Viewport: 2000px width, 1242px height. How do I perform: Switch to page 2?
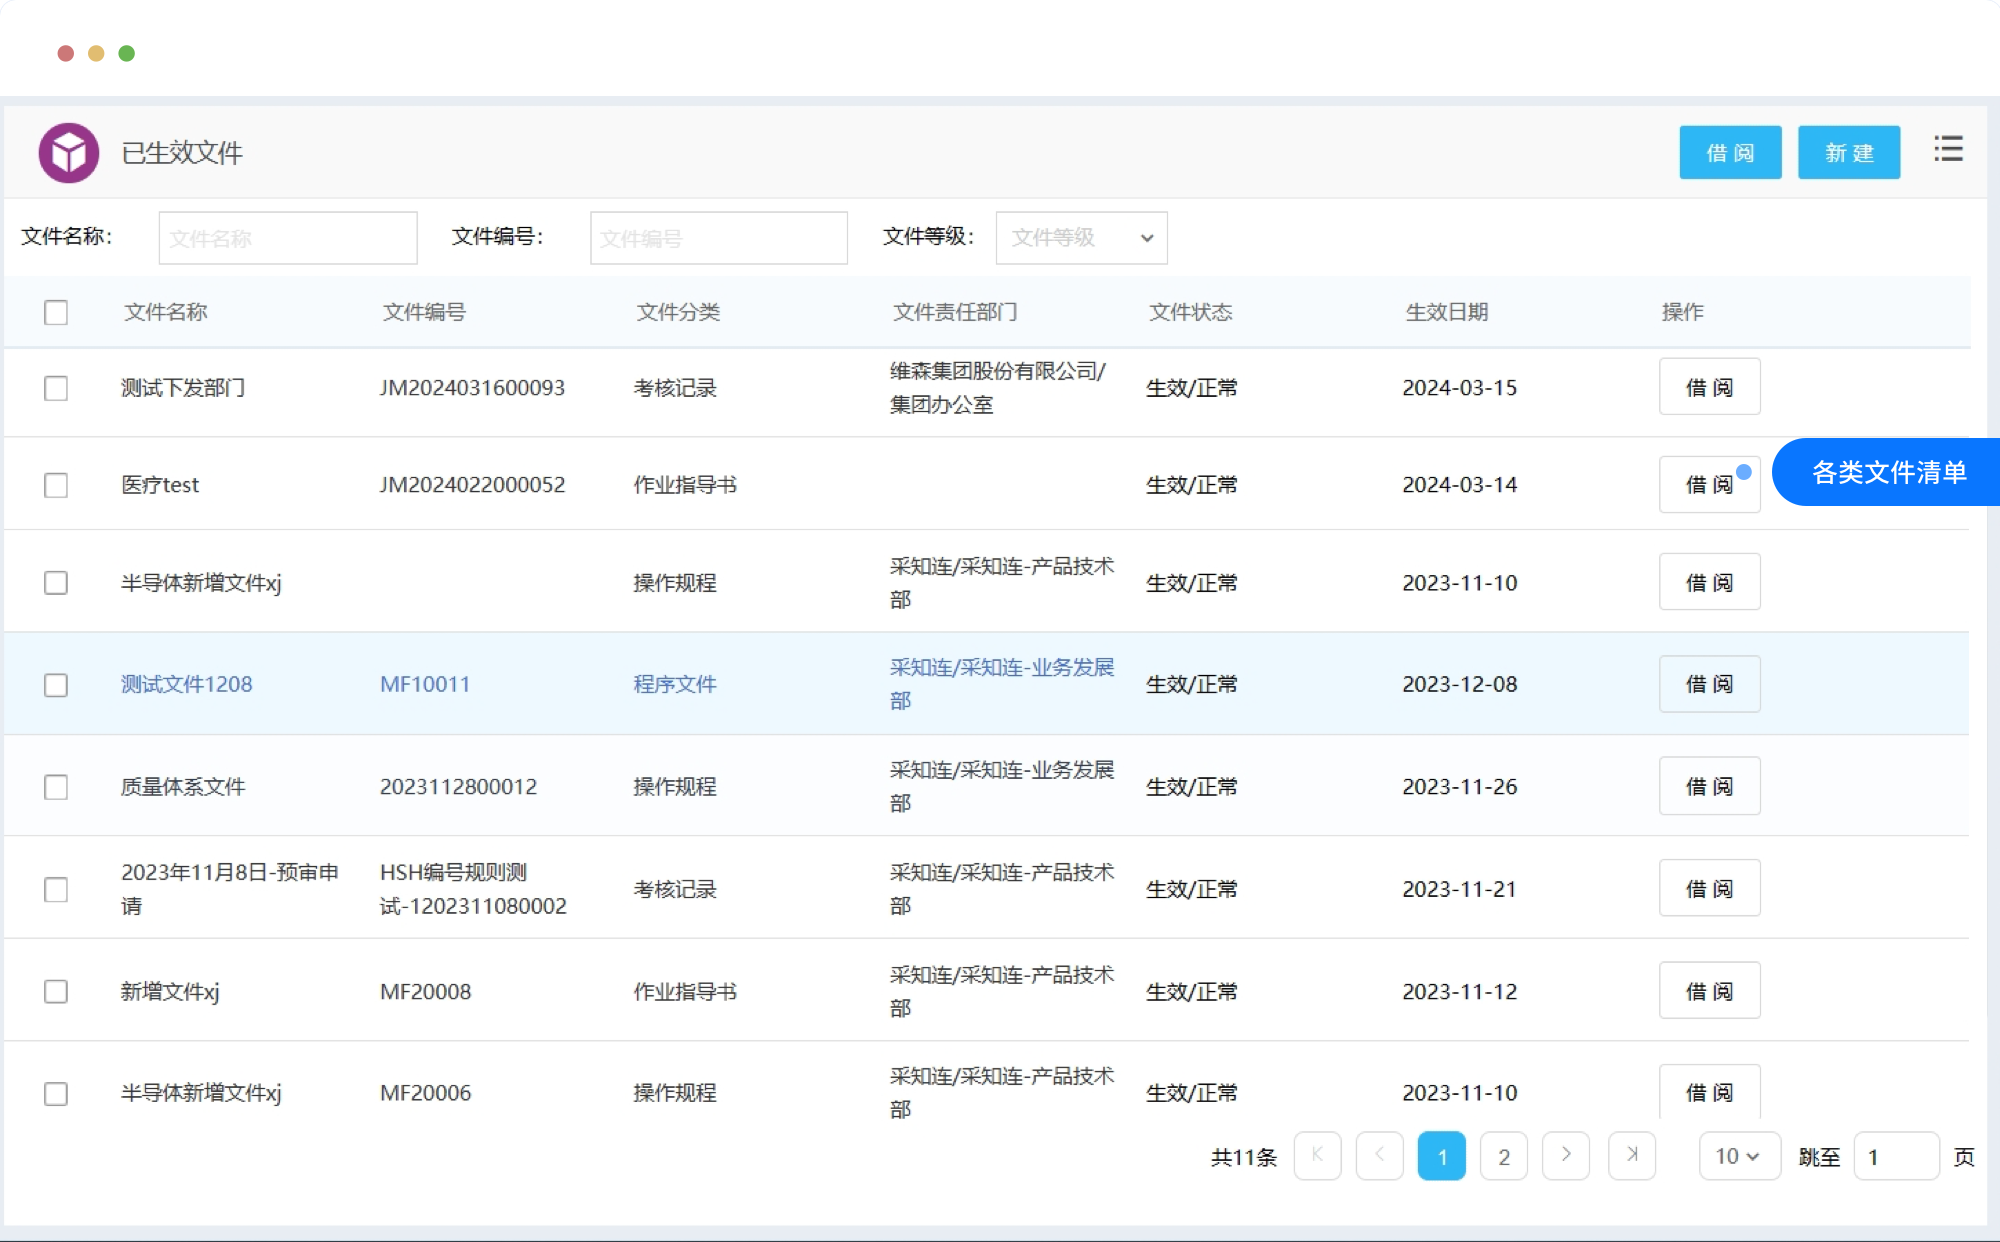tap(1503, 1156)
